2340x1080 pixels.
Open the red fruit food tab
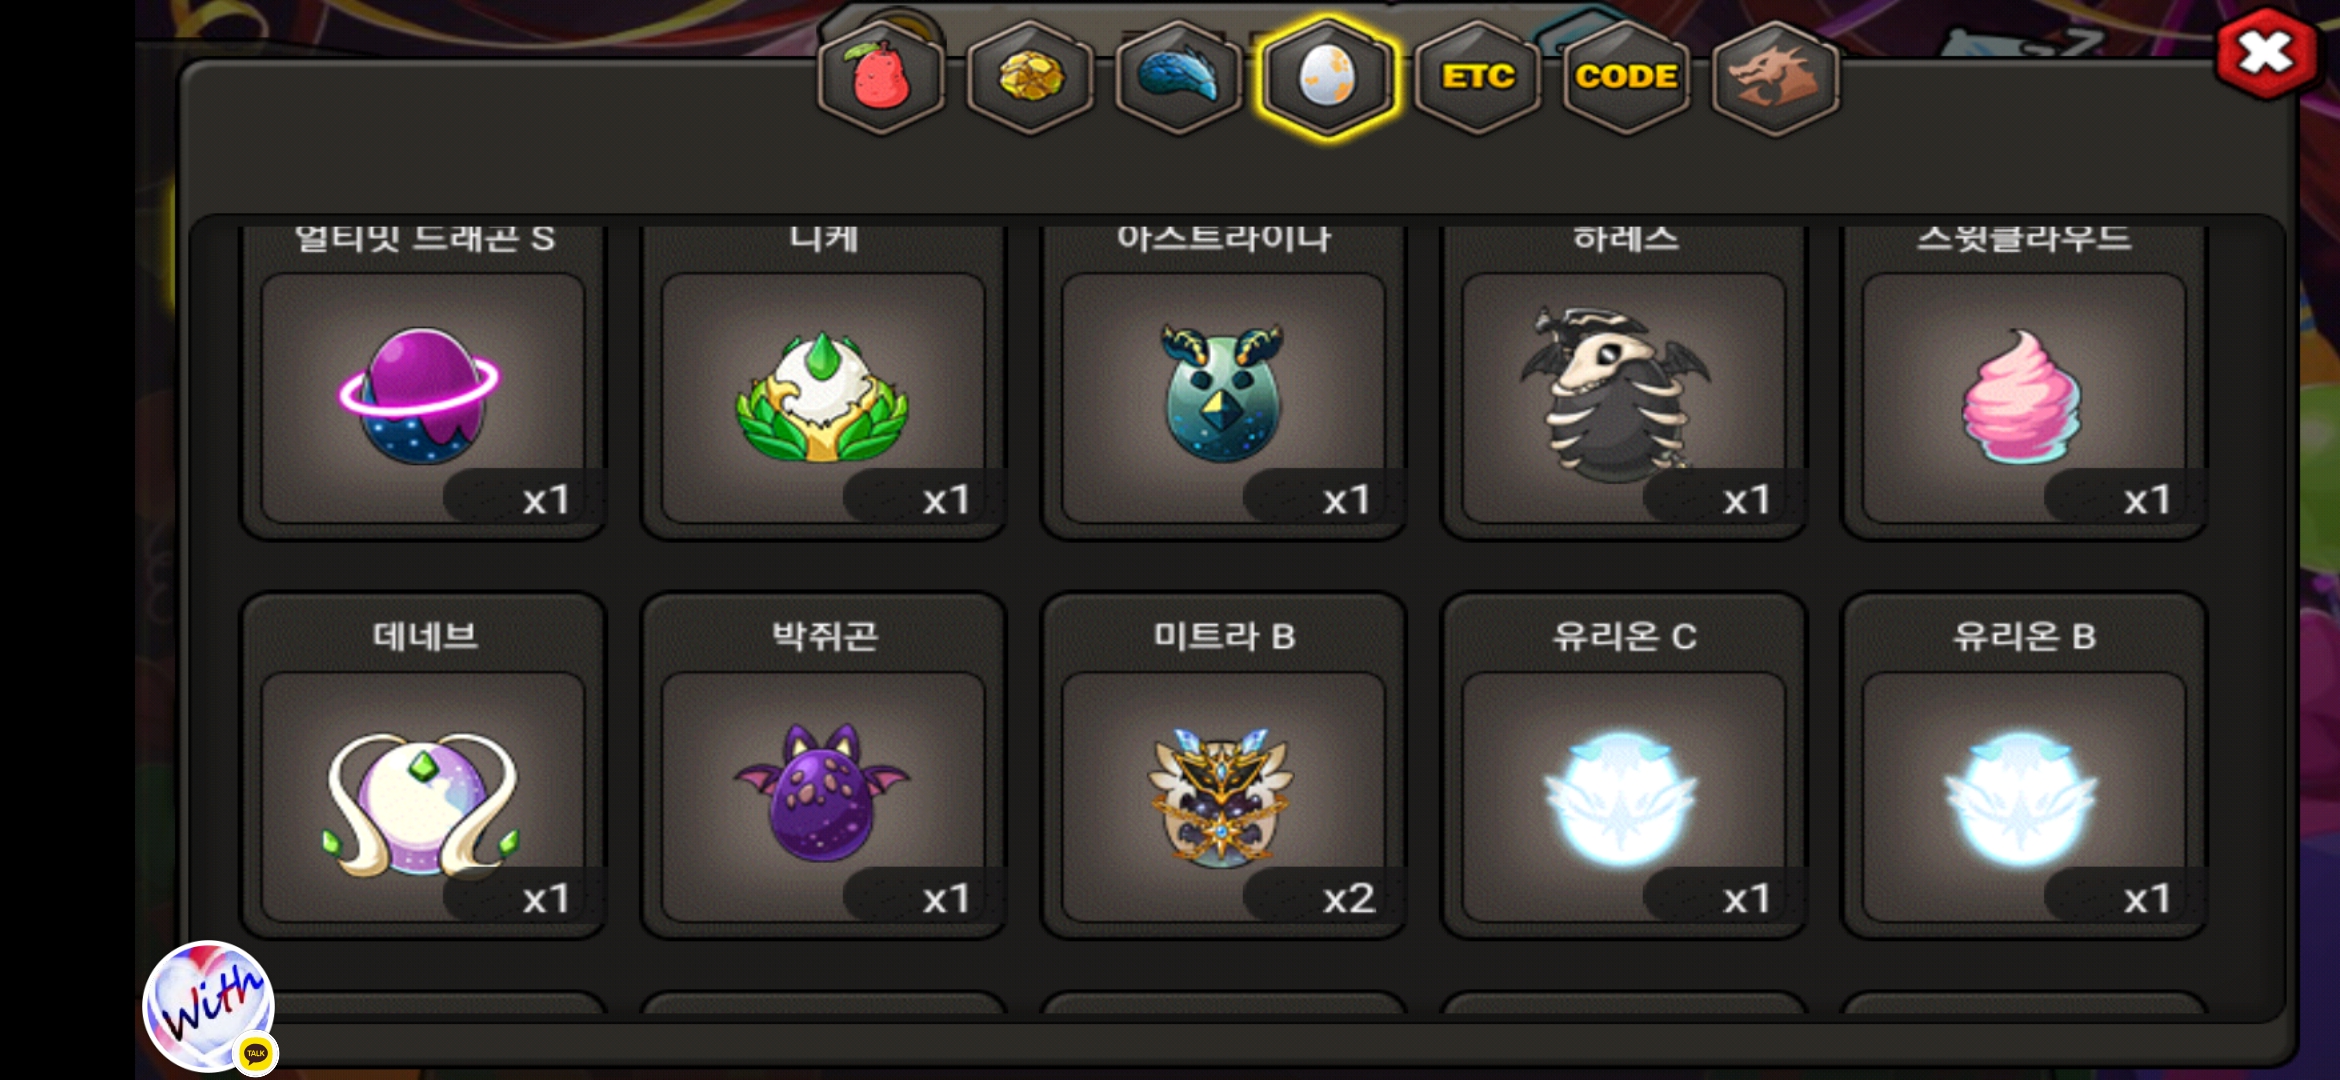881,78
